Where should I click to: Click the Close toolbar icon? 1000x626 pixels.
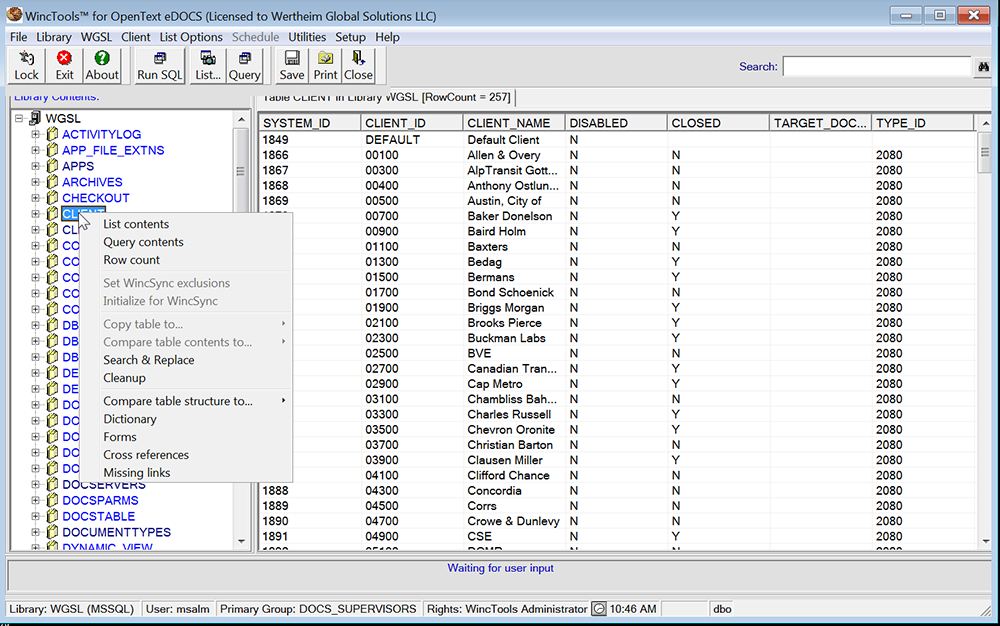coord(358,66)
